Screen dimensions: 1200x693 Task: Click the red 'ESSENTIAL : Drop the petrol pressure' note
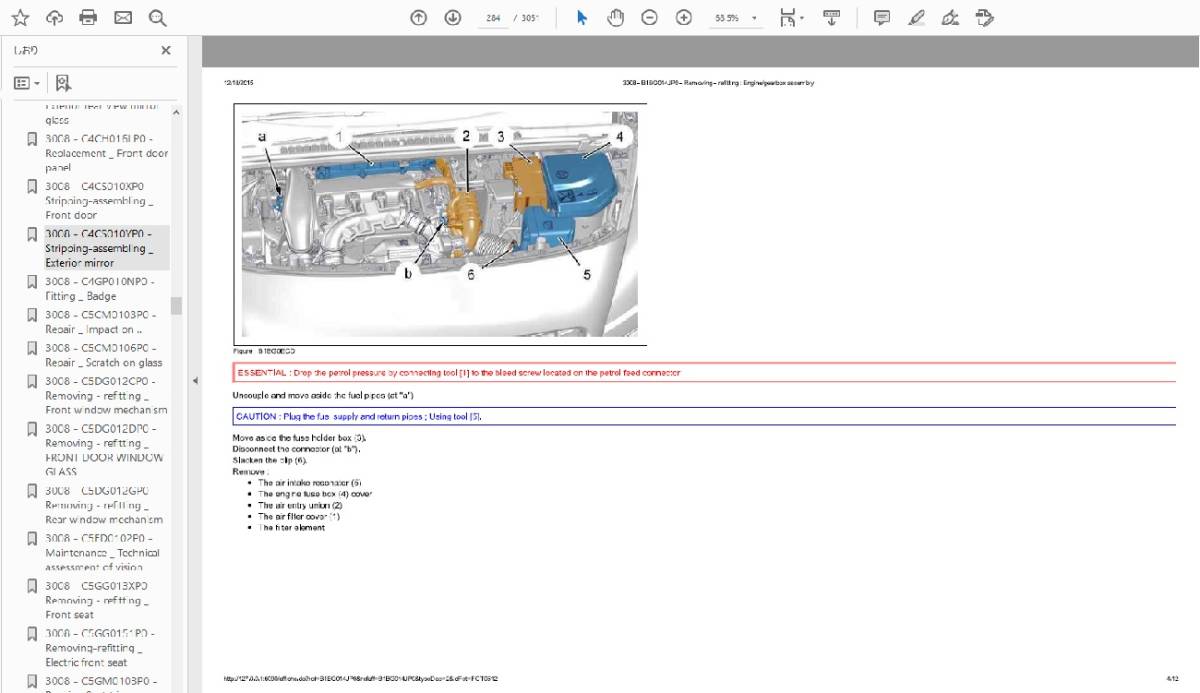coord(704,373)
